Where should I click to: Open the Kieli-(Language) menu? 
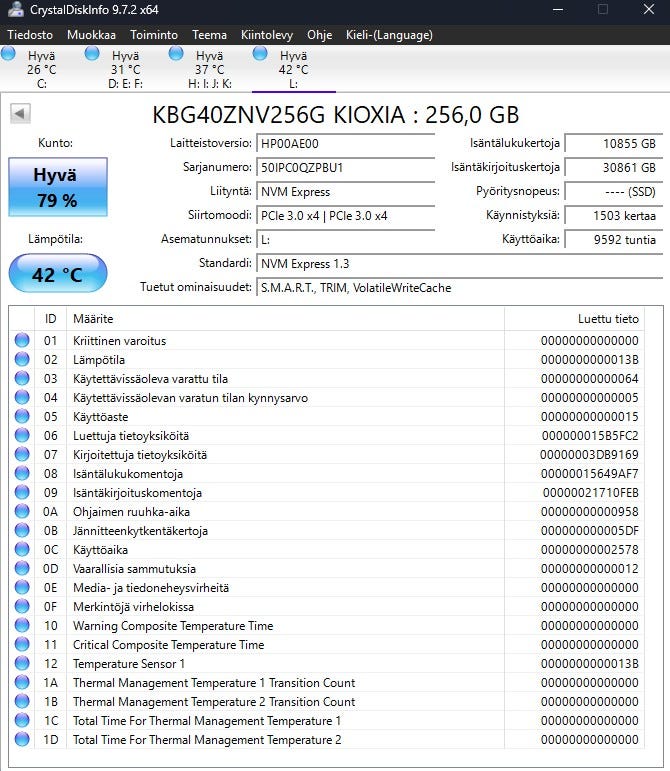[388, 35]
